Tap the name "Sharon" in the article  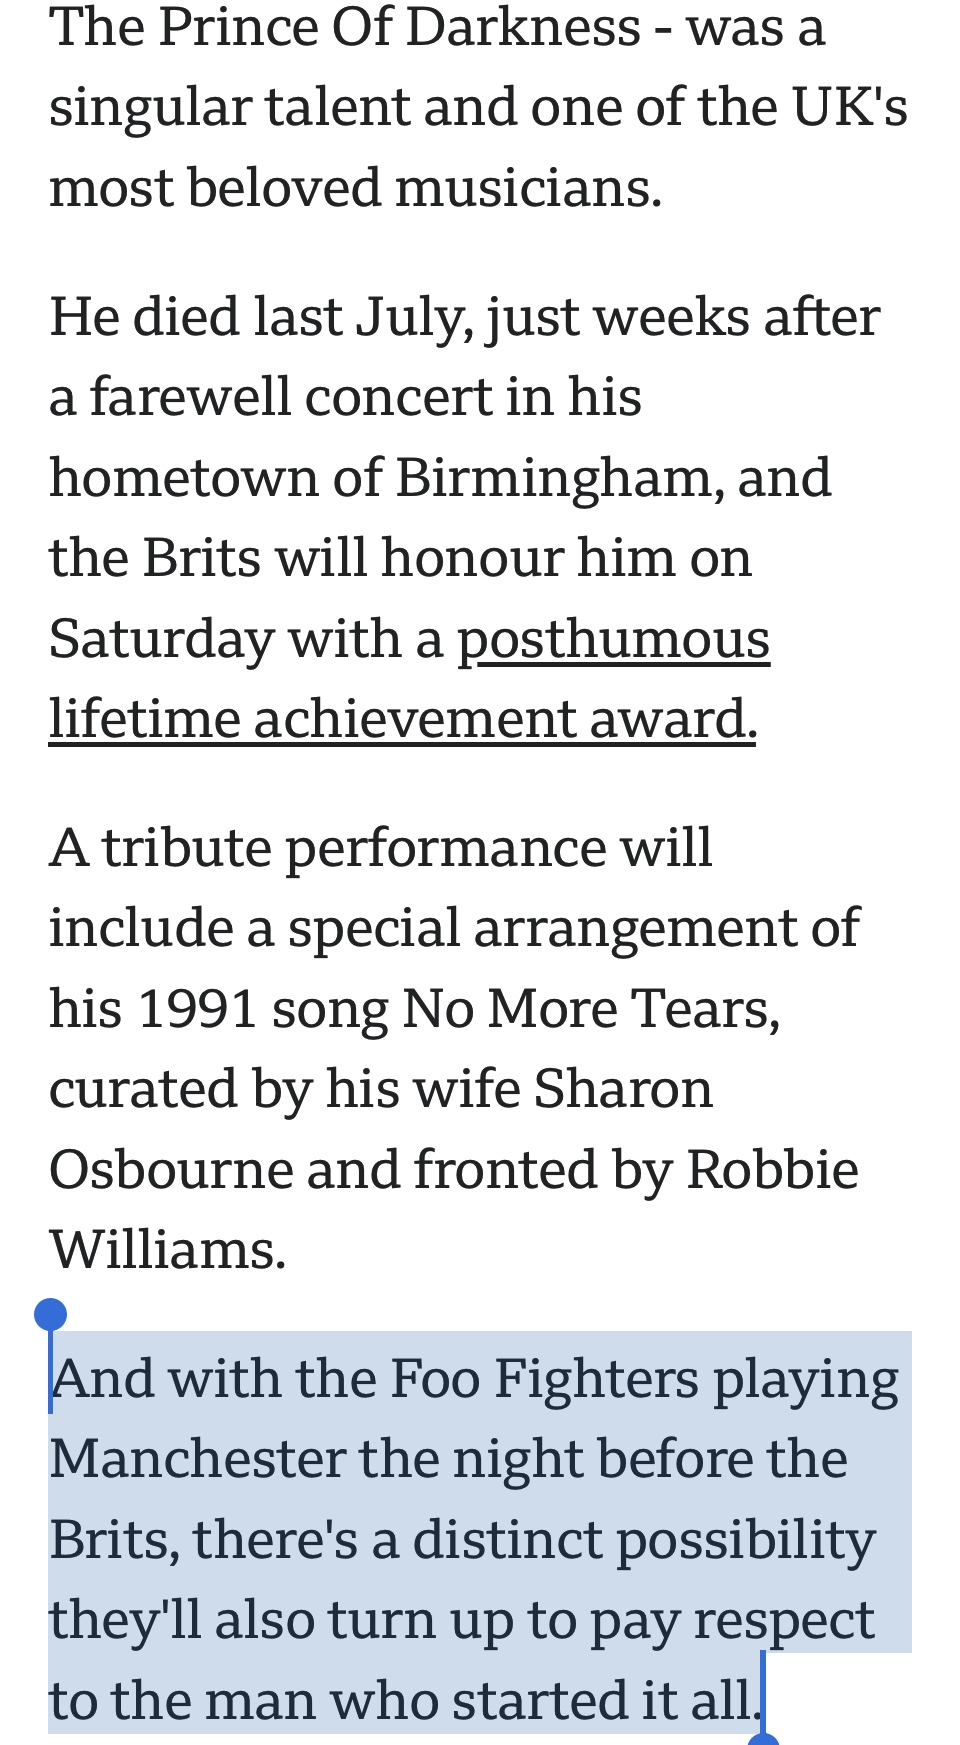point(623,1088)
